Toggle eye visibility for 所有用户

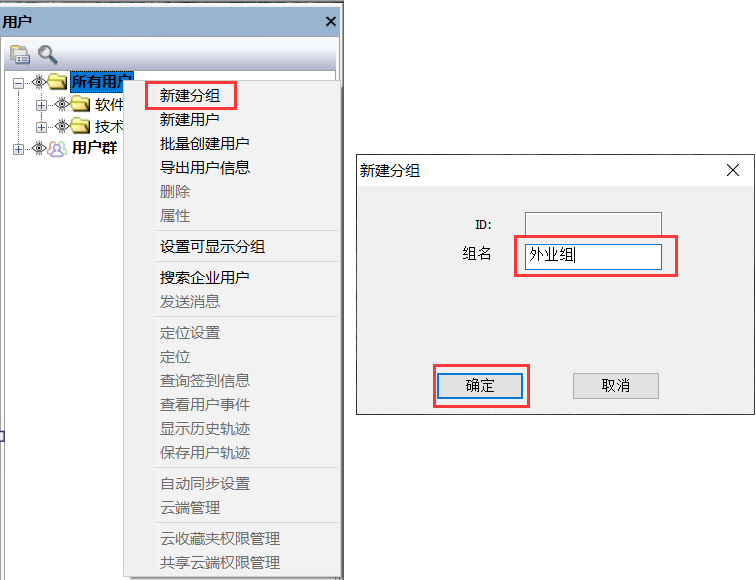pos(39,82)
